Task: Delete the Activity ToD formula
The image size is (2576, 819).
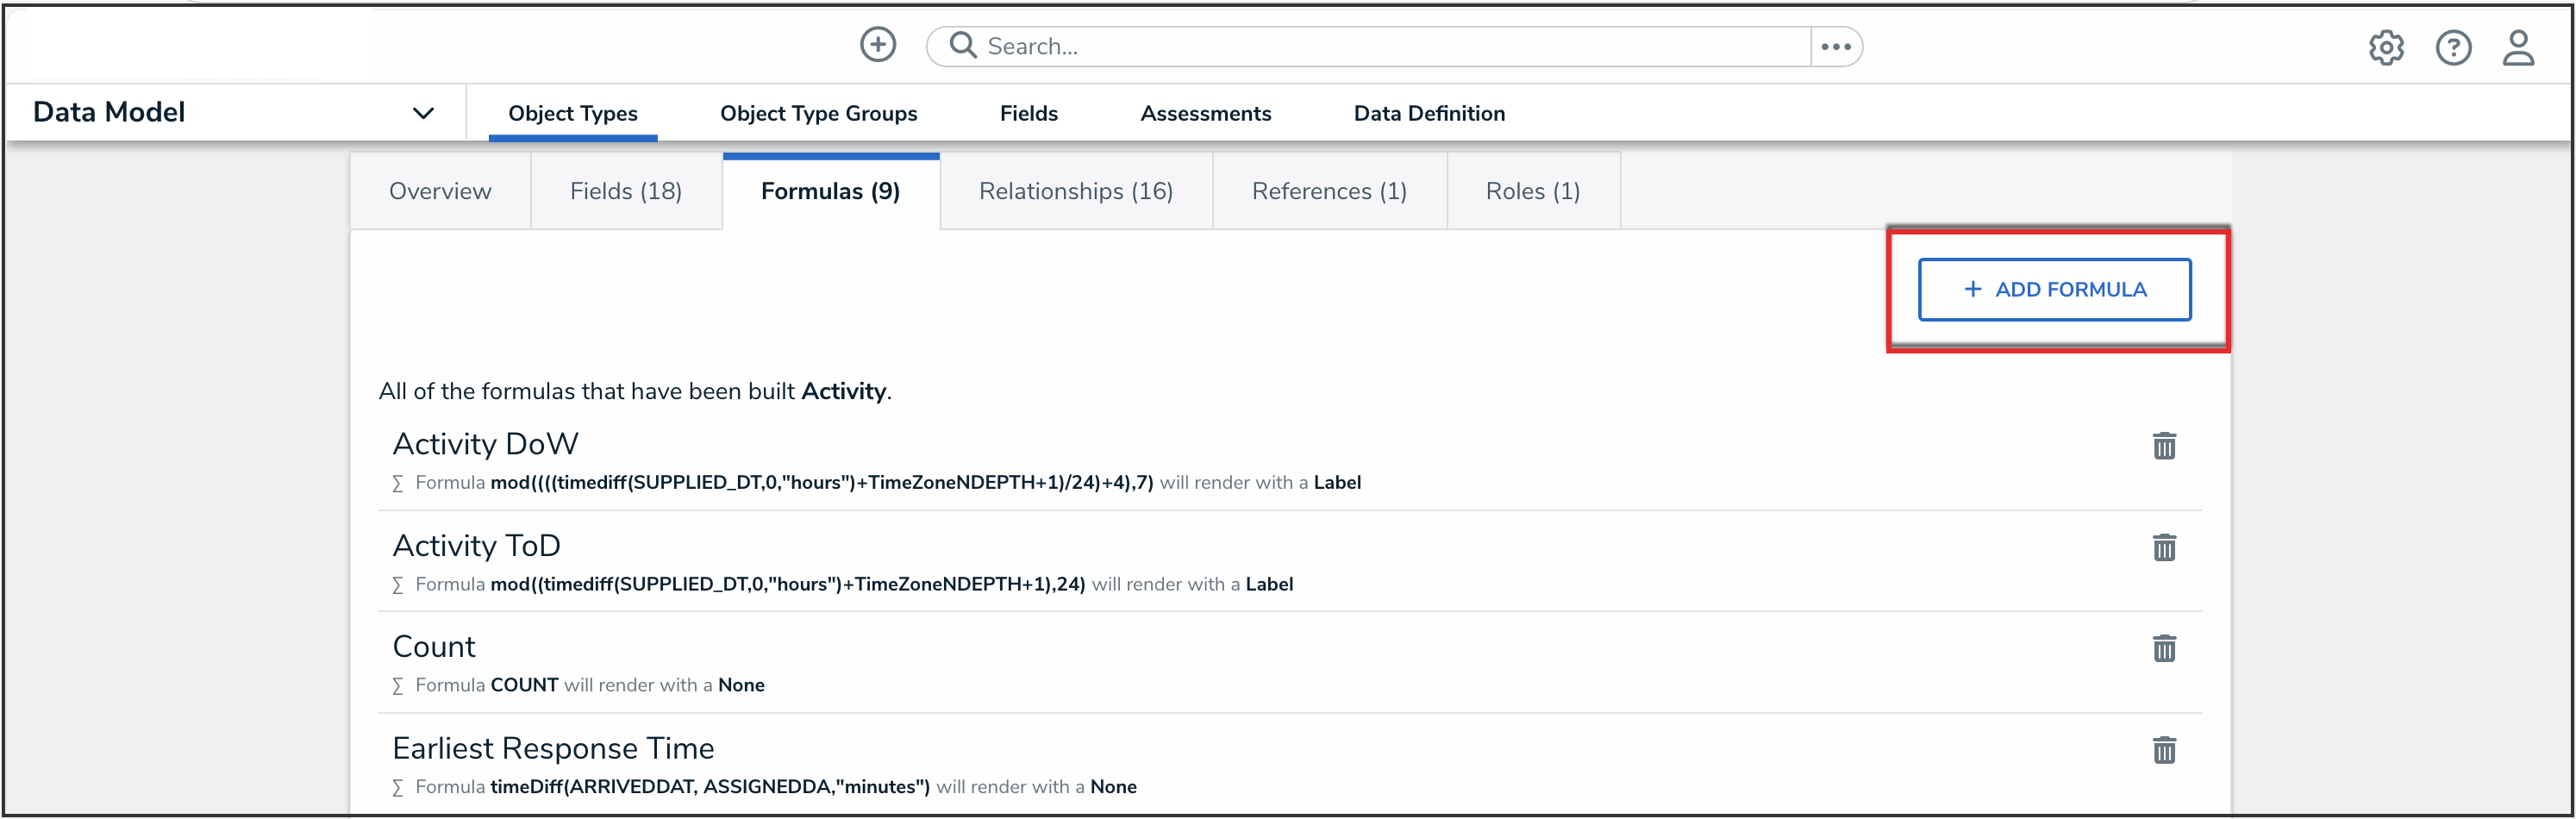Action: point(2163,548)
